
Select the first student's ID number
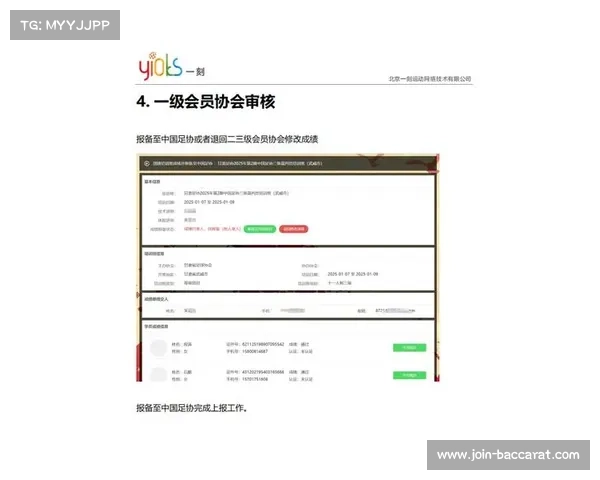tap(263, 344)
